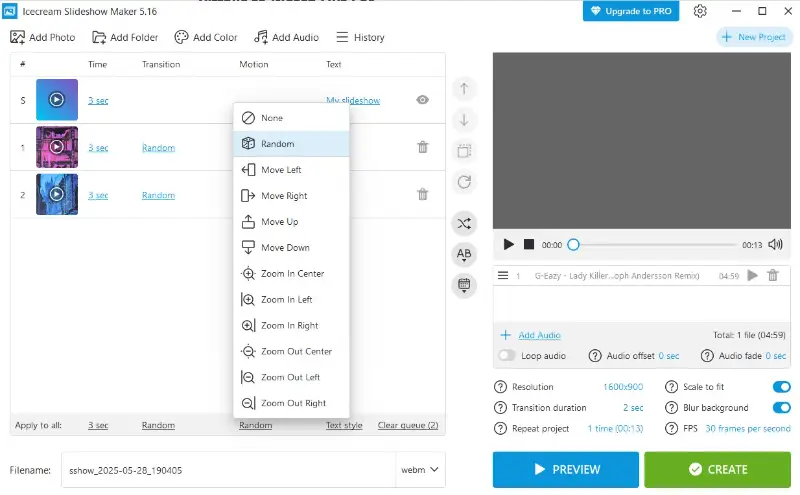This screenshot has width=800, height=495.
Task: Open the Resolution help icon
Action: click(501, 387)
